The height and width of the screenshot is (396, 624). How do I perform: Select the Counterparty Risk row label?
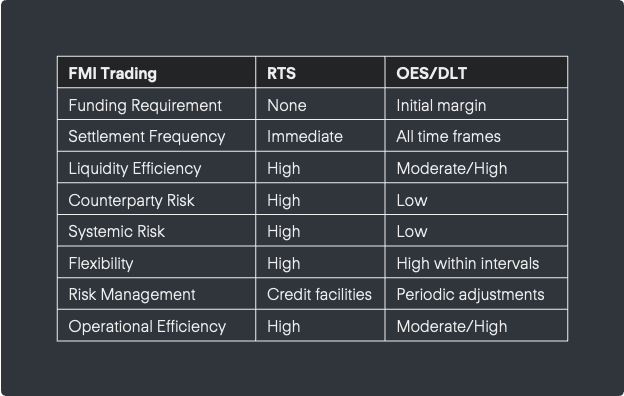(x=156, y=199)
